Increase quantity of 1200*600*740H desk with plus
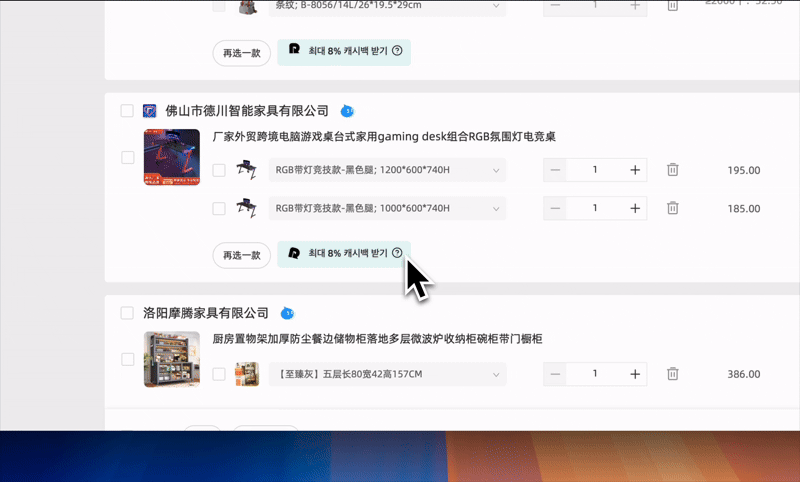Viewport: 800px width, 482px height. point(635,170)
